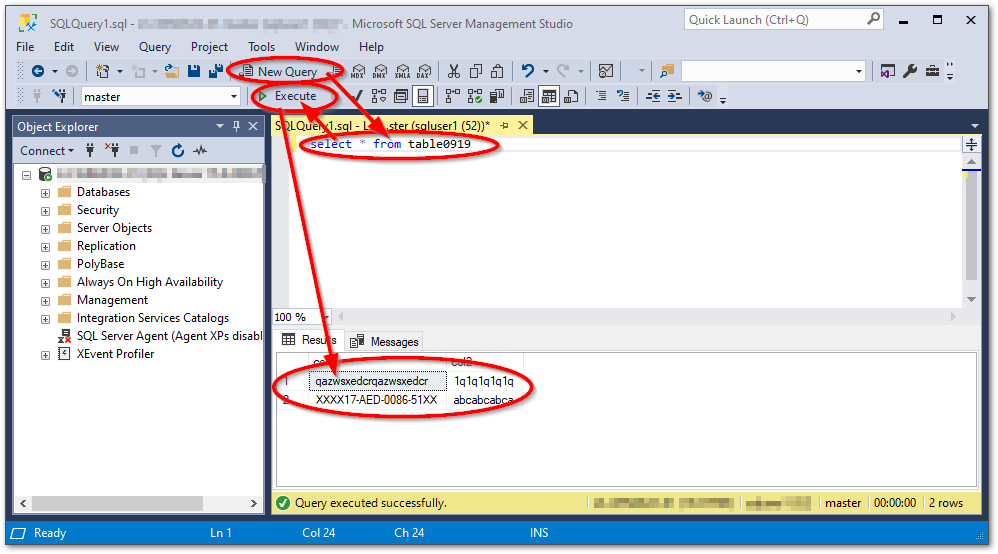The image size is (998, 554).
Task: Click the Undo arrow icon
Action: point(528,71)
